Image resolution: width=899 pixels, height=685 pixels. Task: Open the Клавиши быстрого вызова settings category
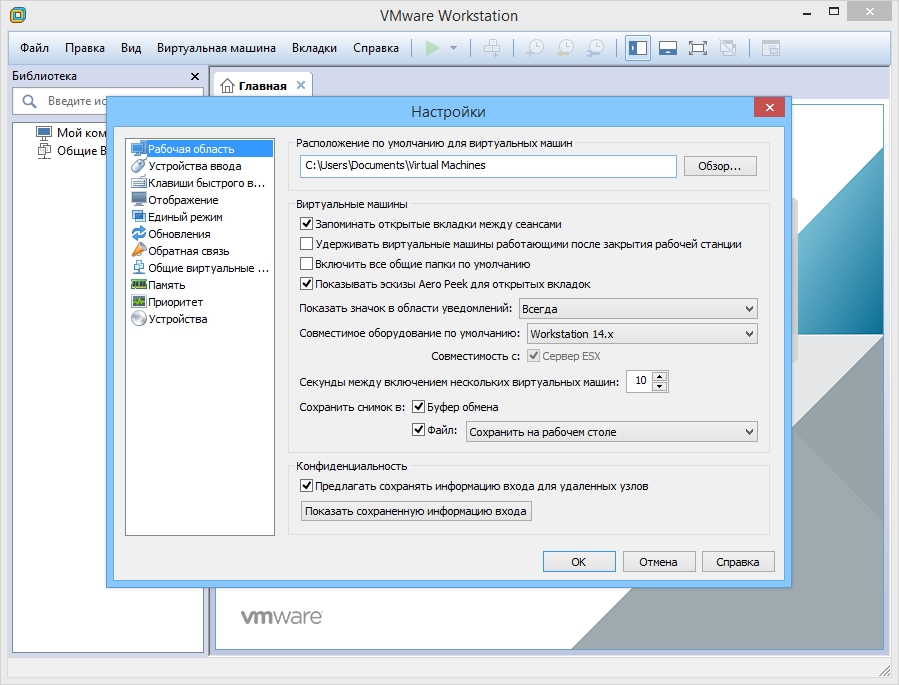tap(205, 183)
